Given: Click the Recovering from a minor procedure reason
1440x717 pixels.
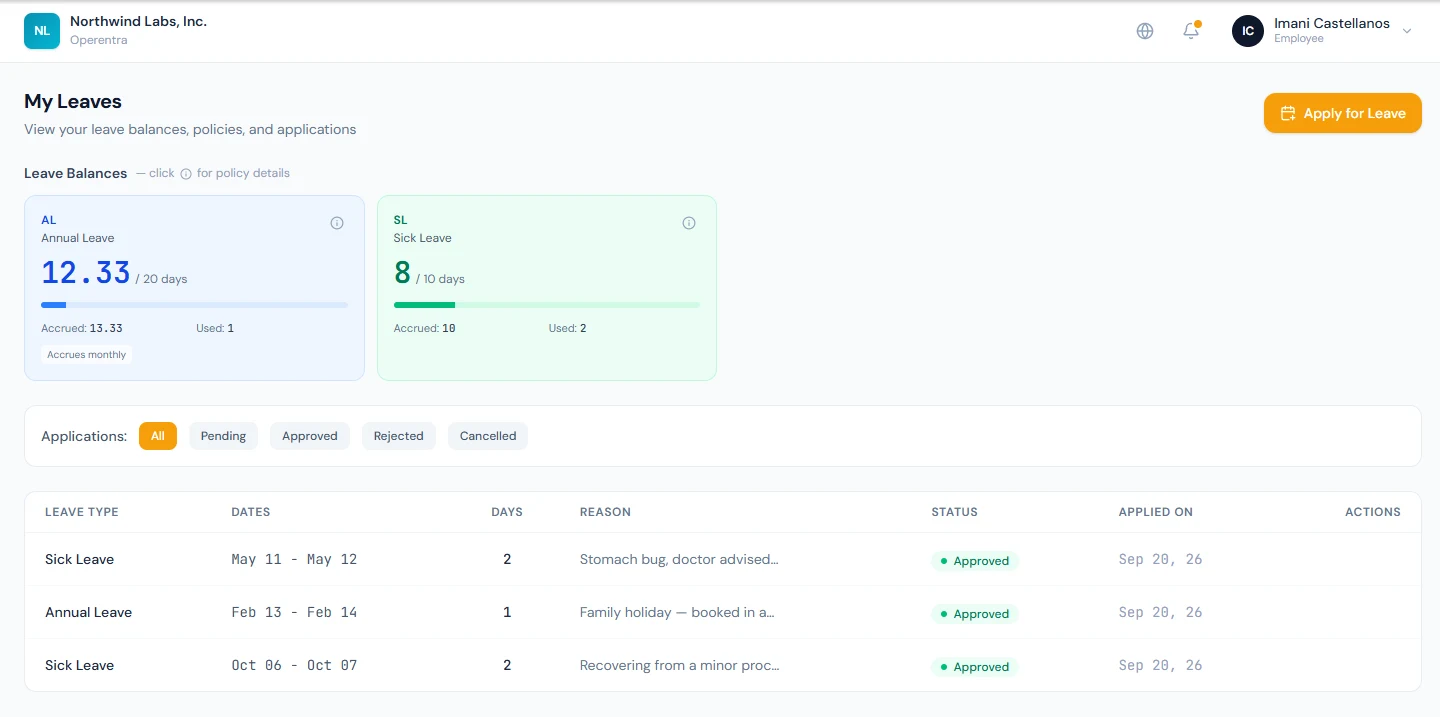Looking at the screenshot, I should 680,665.
